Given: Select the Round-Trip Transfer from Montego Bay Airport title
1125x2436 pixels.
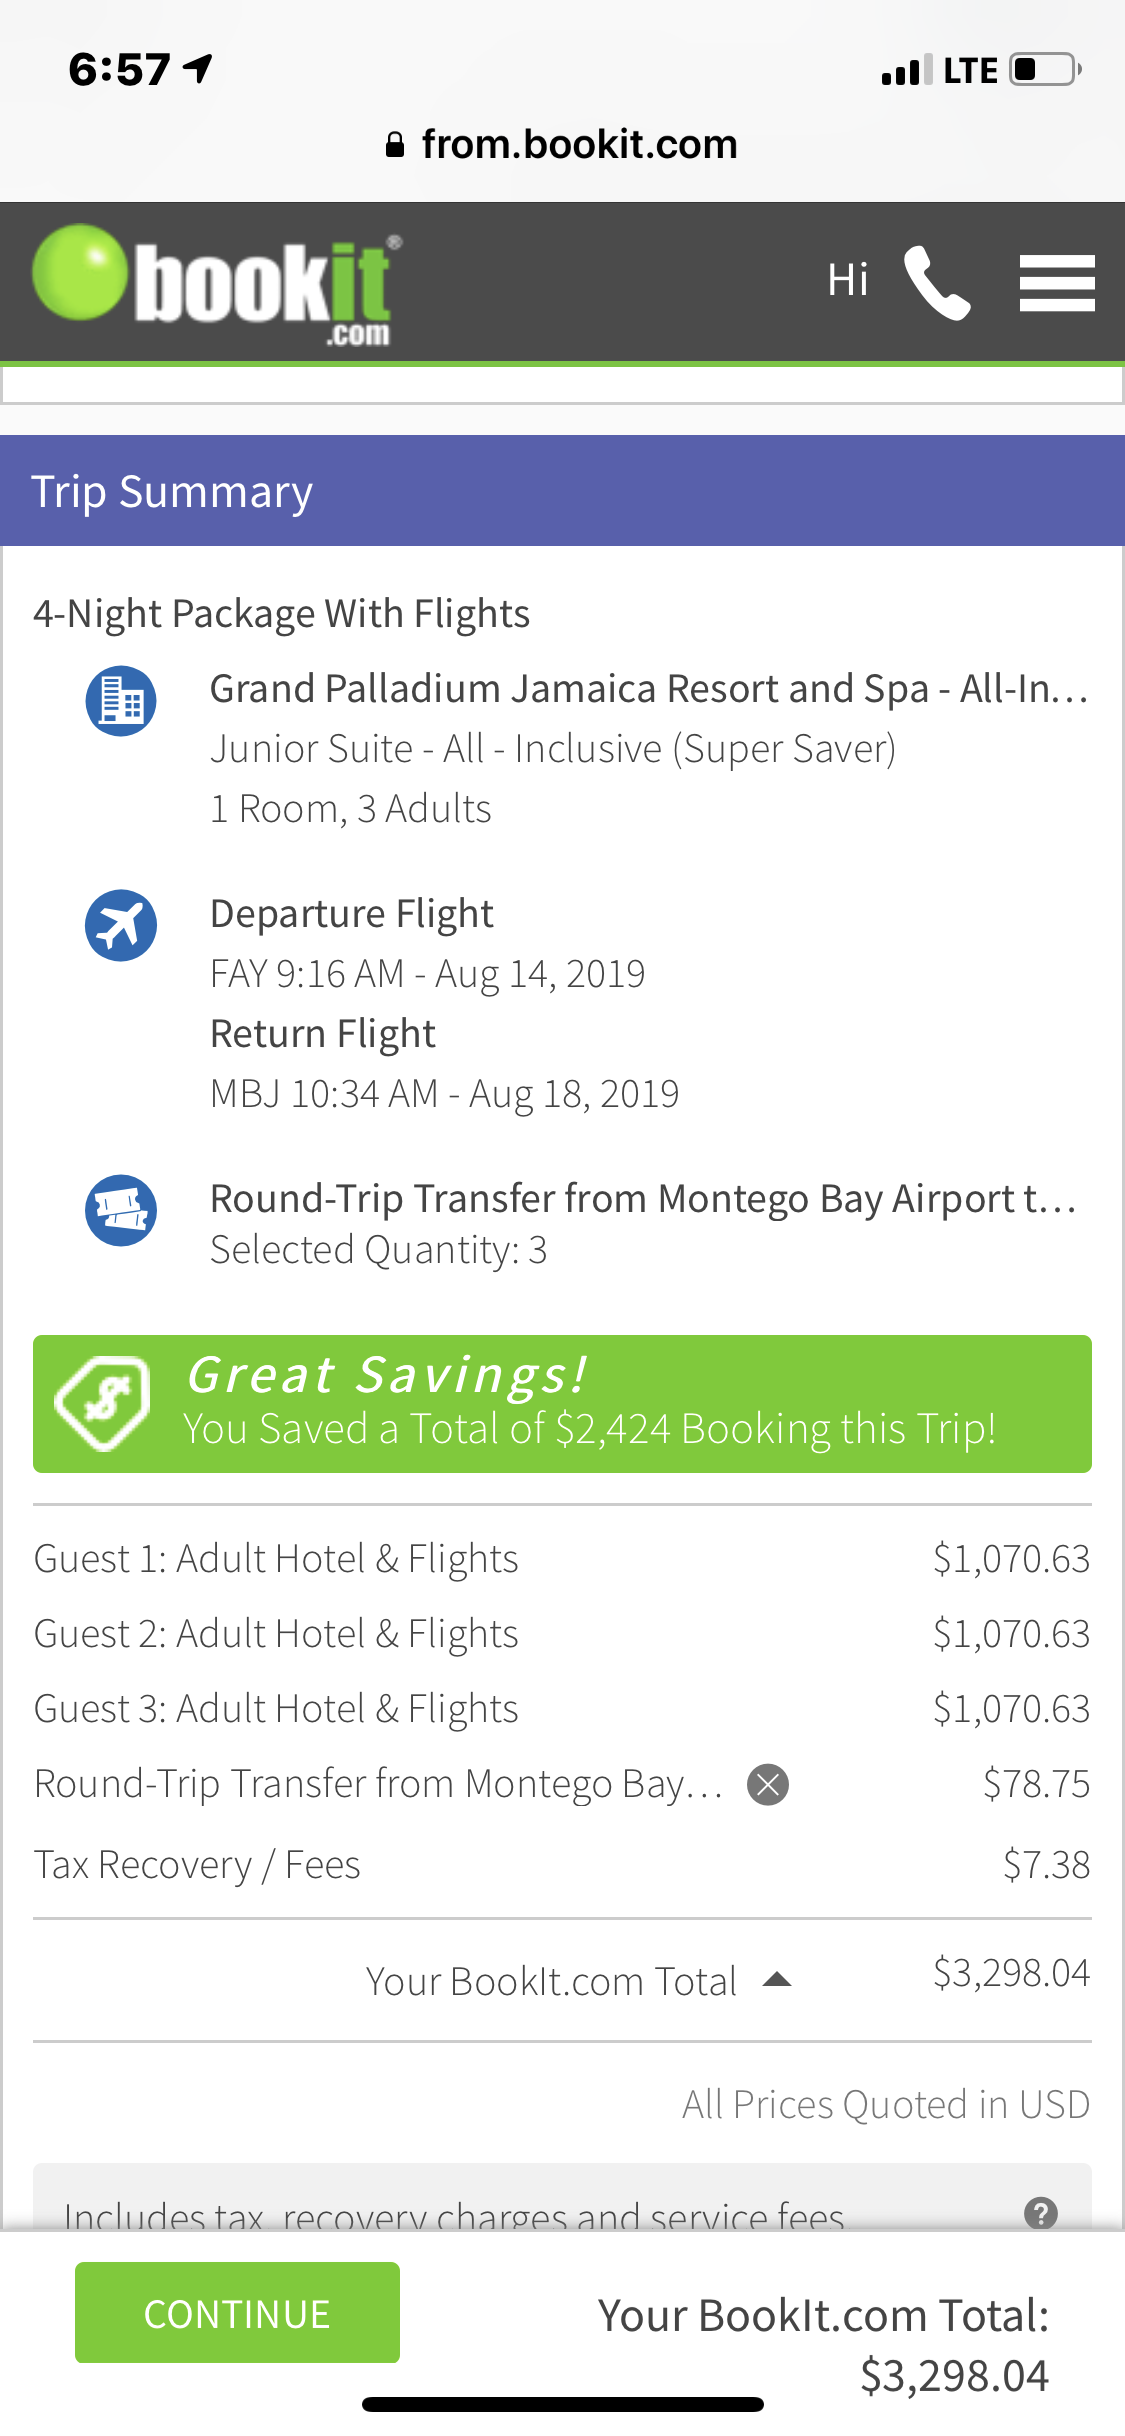Looking at the screenshot, I should (x=642, y=1198).
